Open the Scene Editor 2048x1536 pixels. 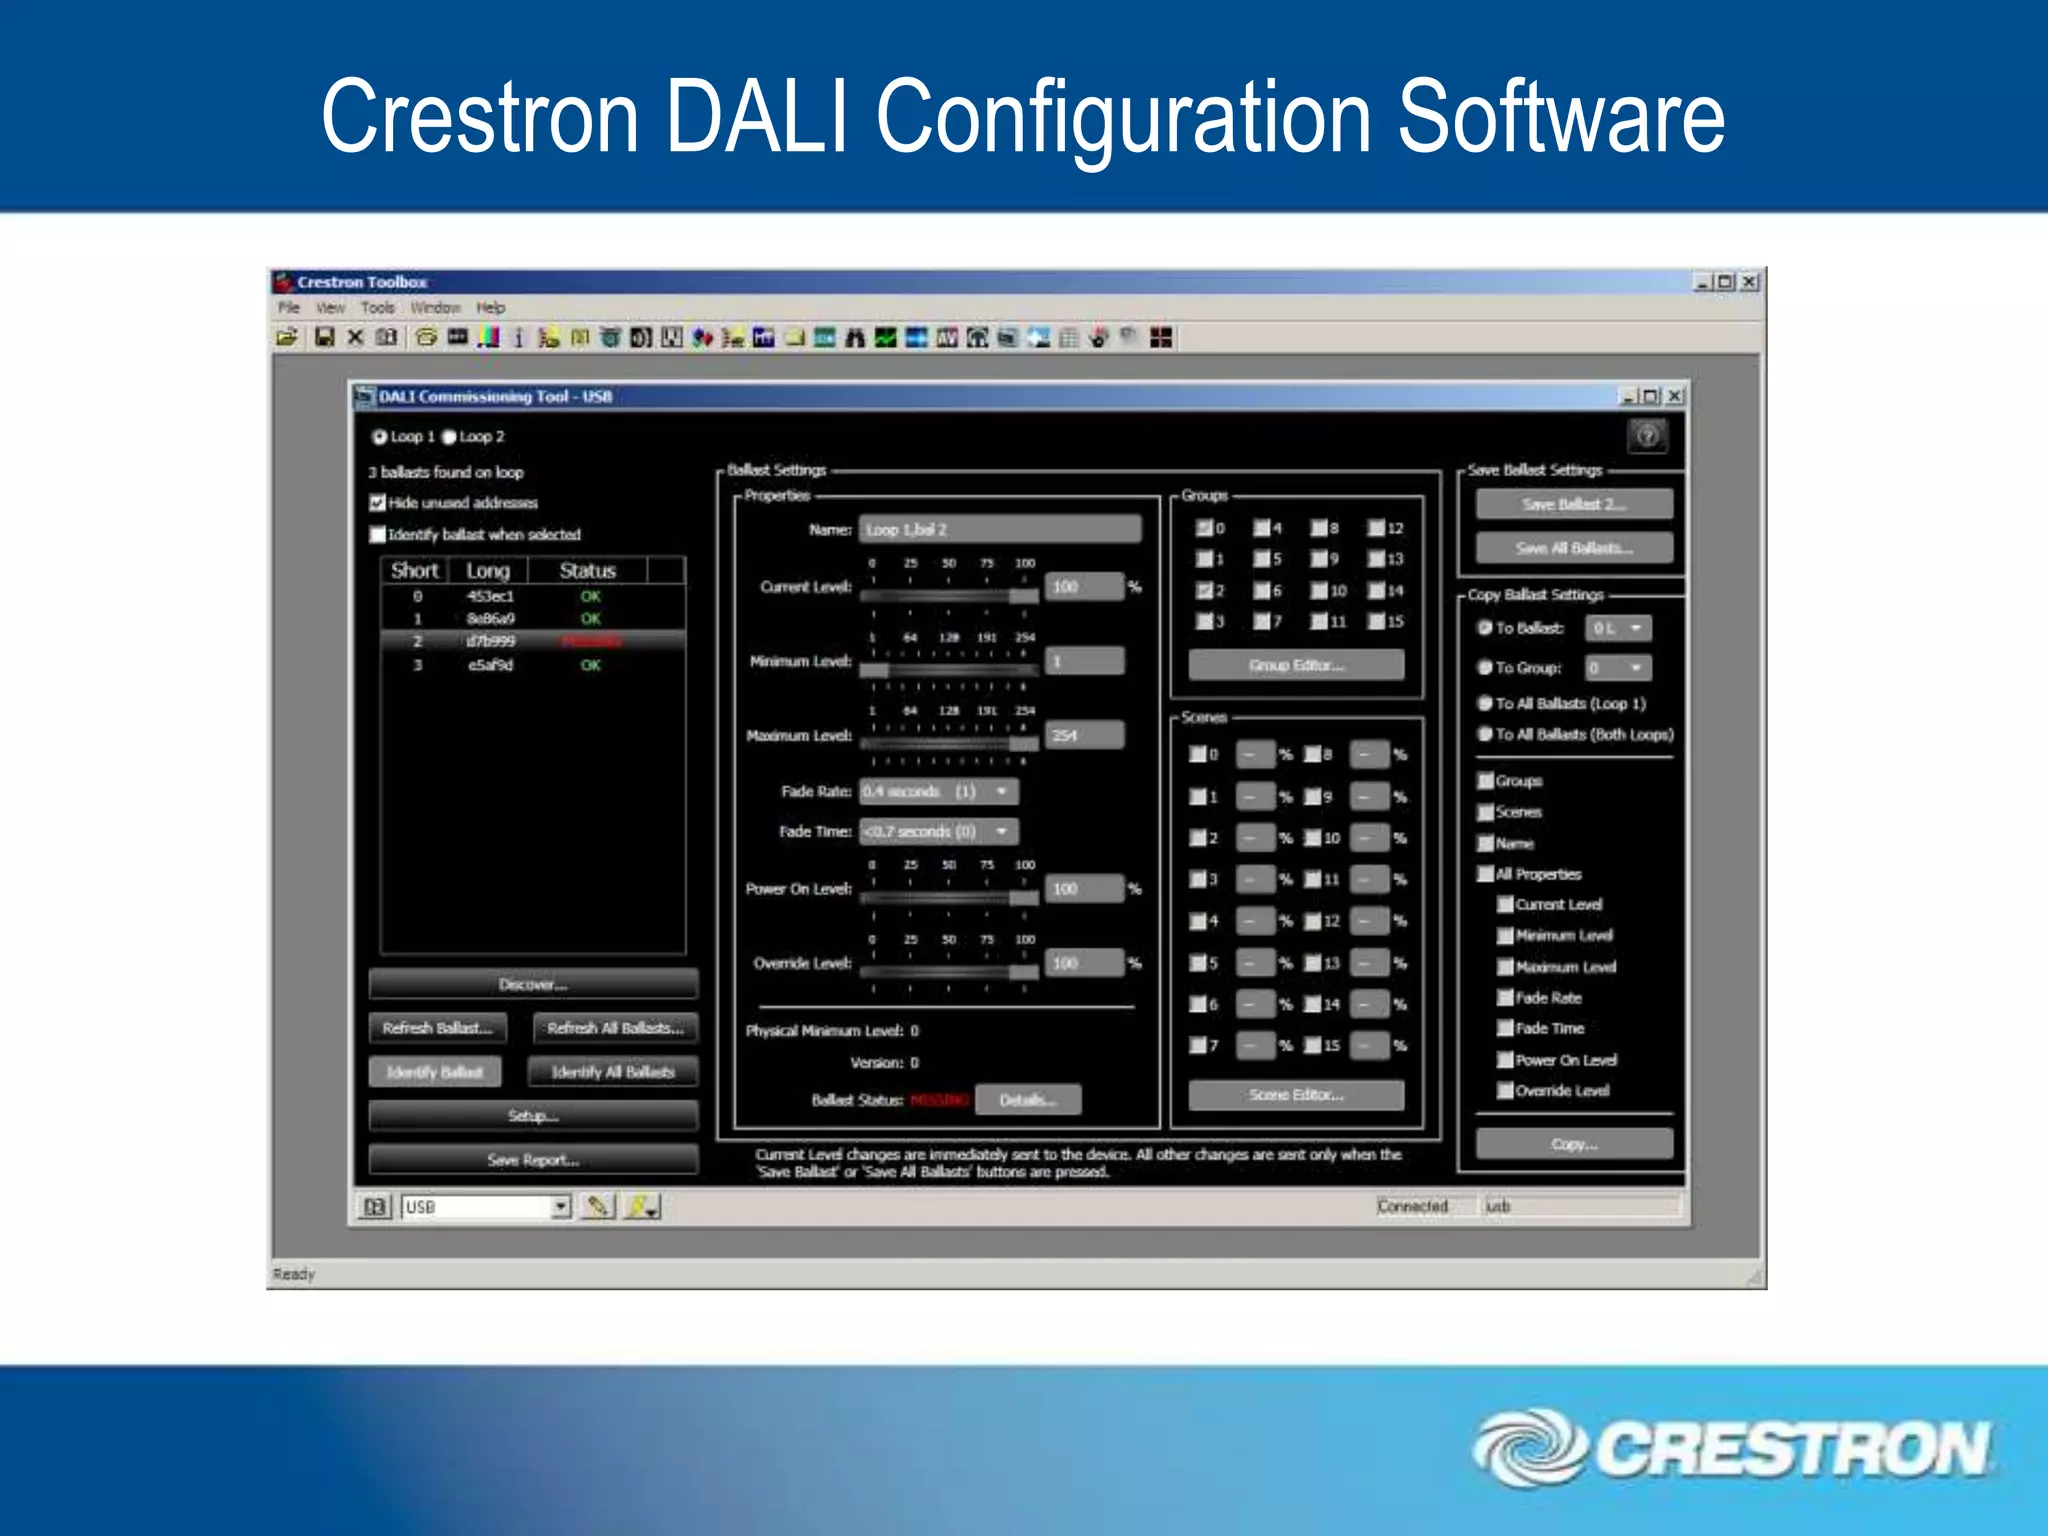click(x=1296, y=1095)
